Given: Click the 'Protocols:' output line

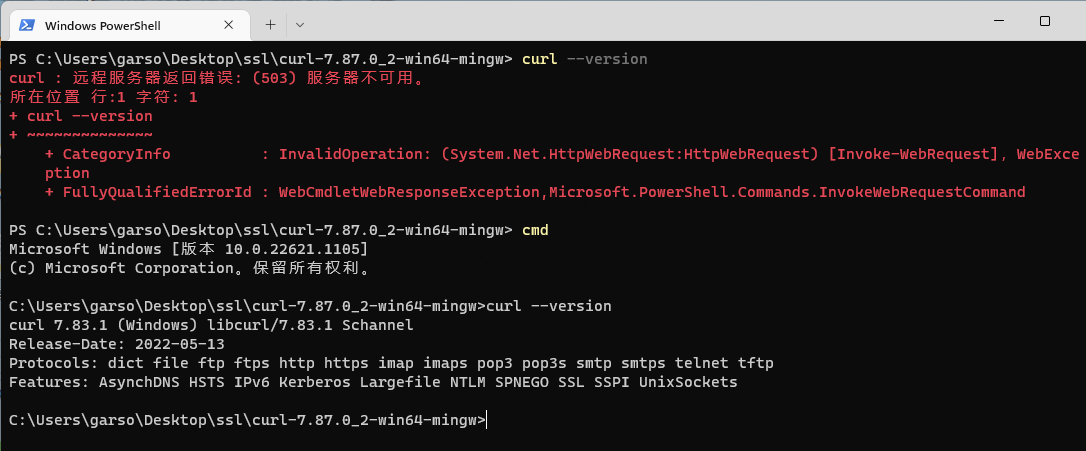Looking at the screenshot, I should [391, 362].
